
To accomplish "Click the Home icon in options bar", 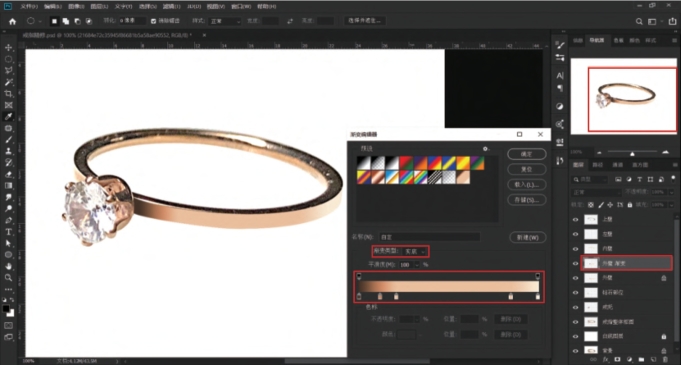I will tap(13, 21).
